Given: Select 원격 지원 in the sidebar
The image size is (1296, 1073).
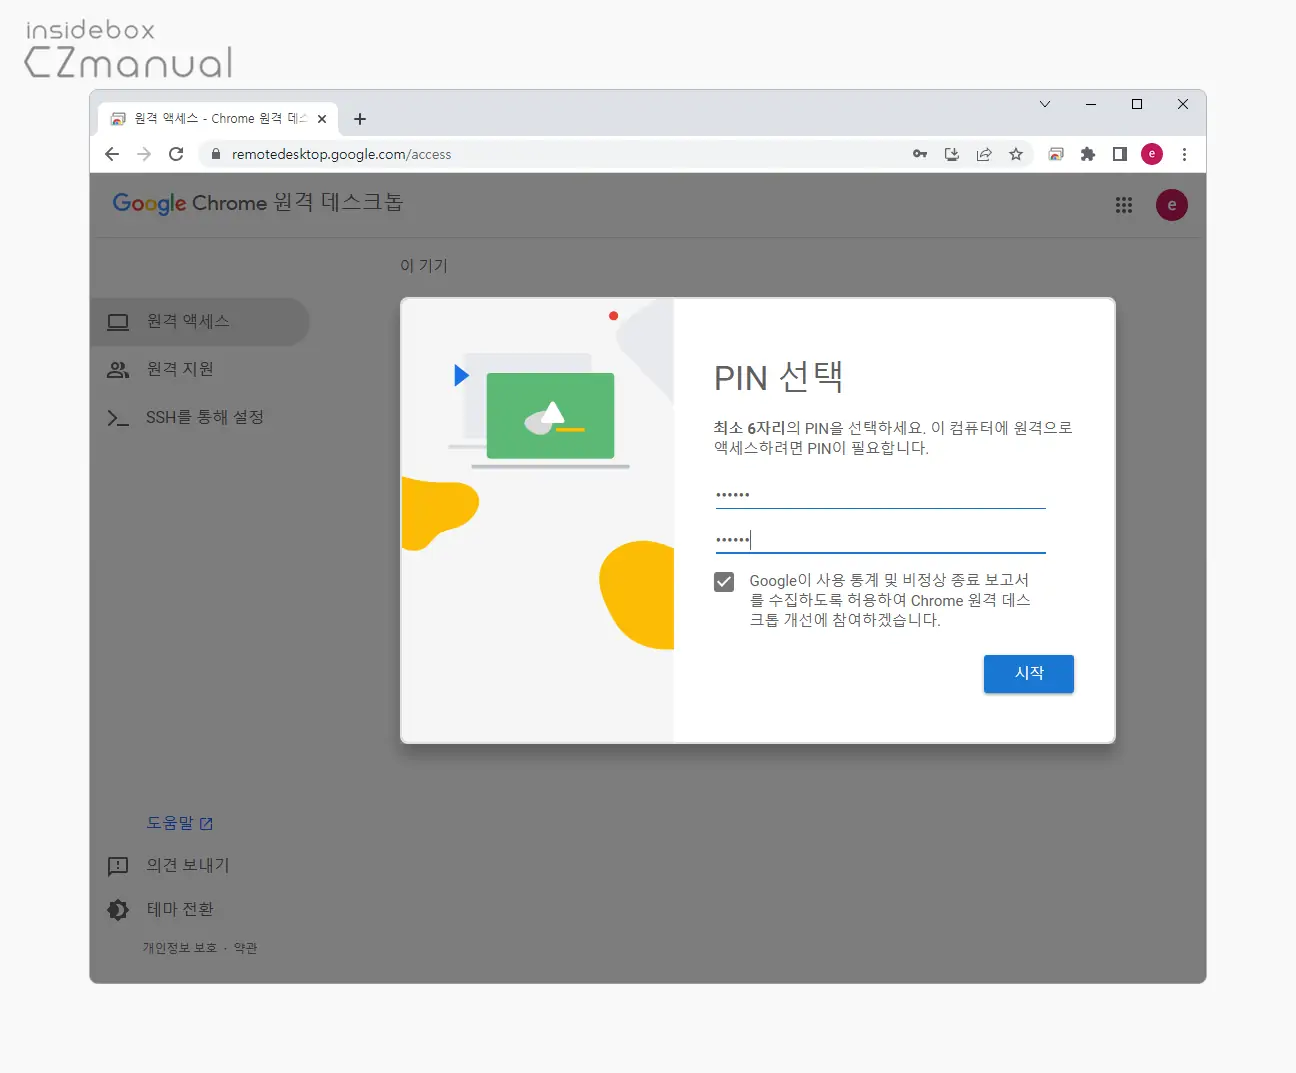Looking at the screenshot, I should (x=200, y=369).
